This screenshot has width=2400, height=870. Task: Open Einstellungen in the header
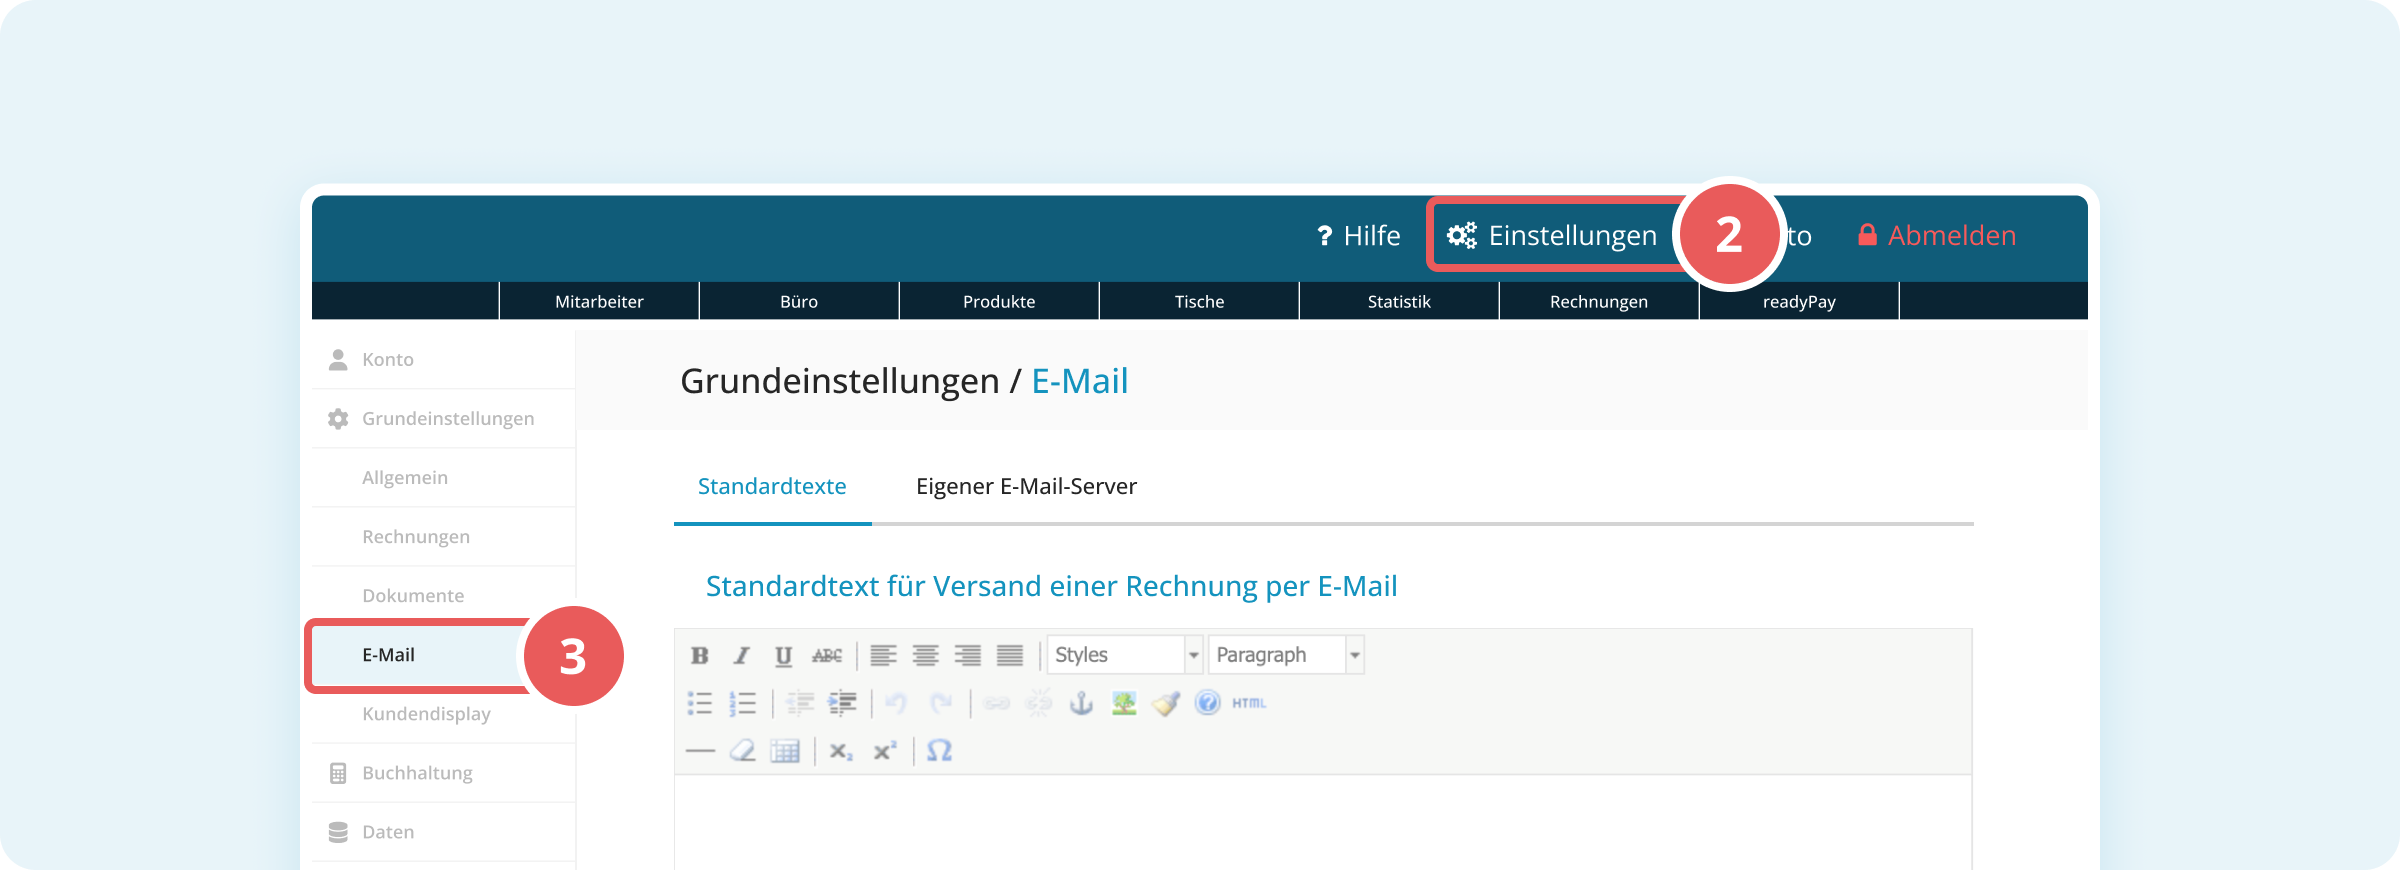click(x=1552, y=236)
